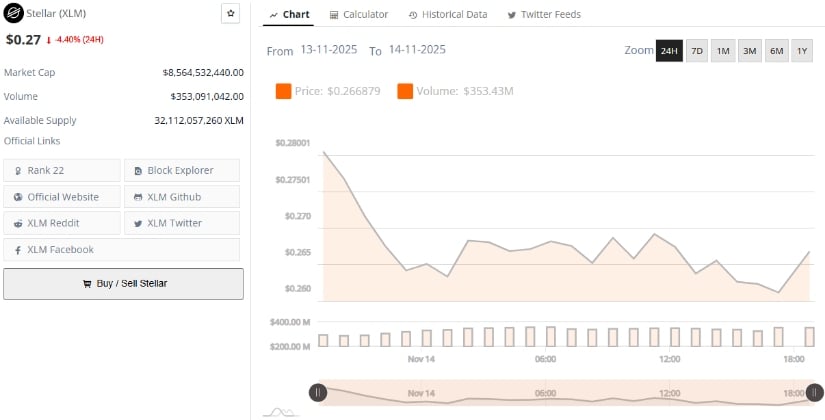Select the 1M zoom range
Image resolution: width=825 pixels, height=420 pixels.
pyautogui.click(x=723, y=51)
